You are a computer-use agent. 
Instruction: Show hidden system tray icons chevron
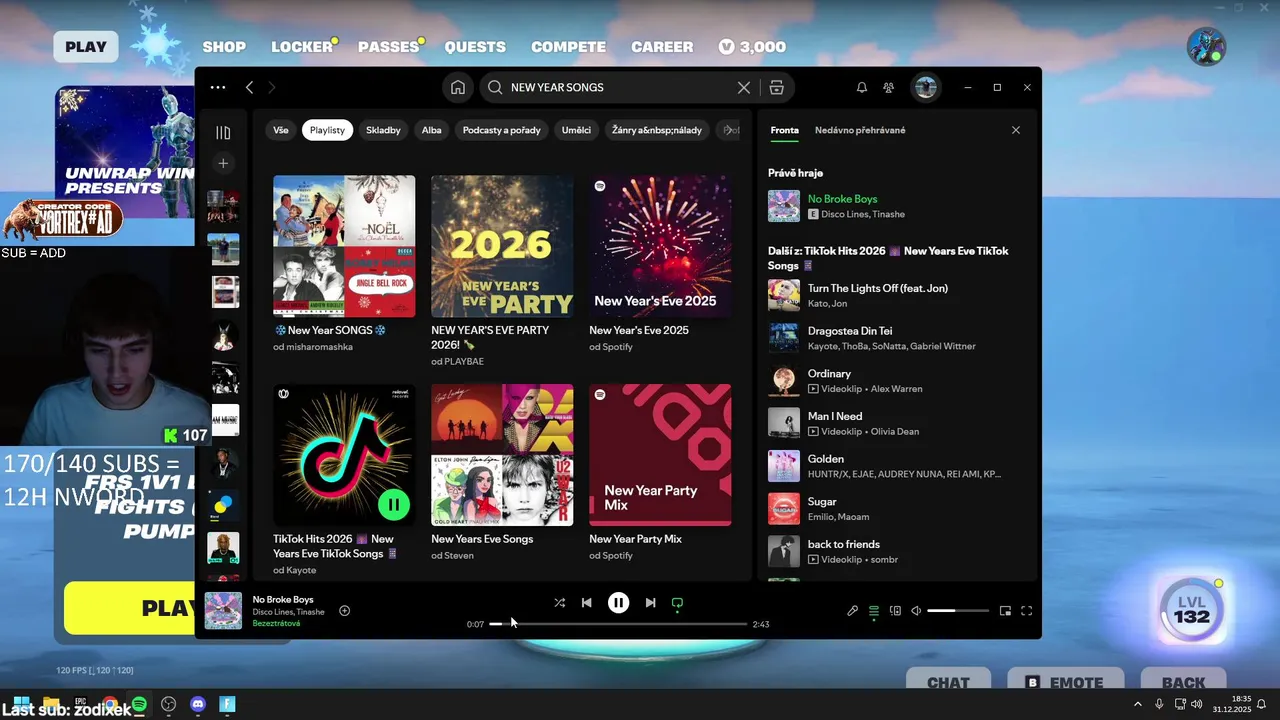1137,704
